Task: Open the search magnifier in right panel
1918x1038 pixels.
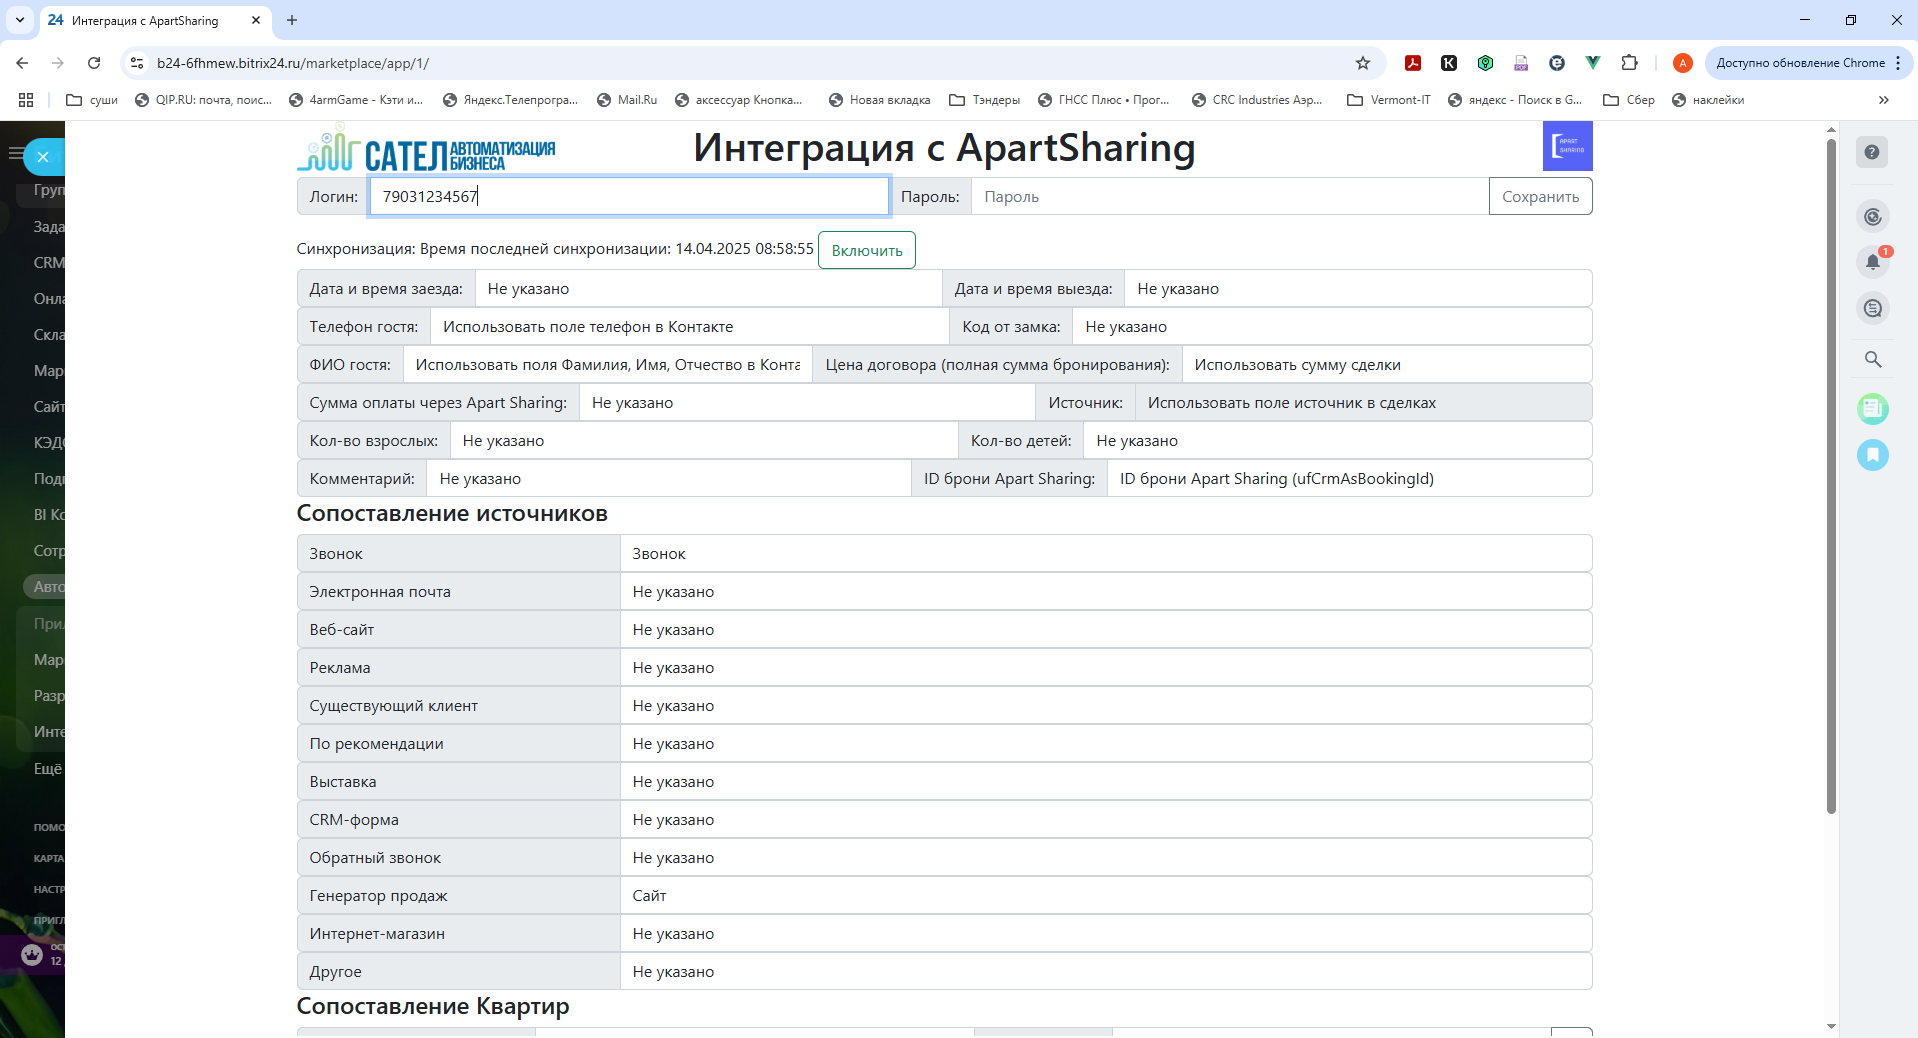Action: pos(1872,359)
